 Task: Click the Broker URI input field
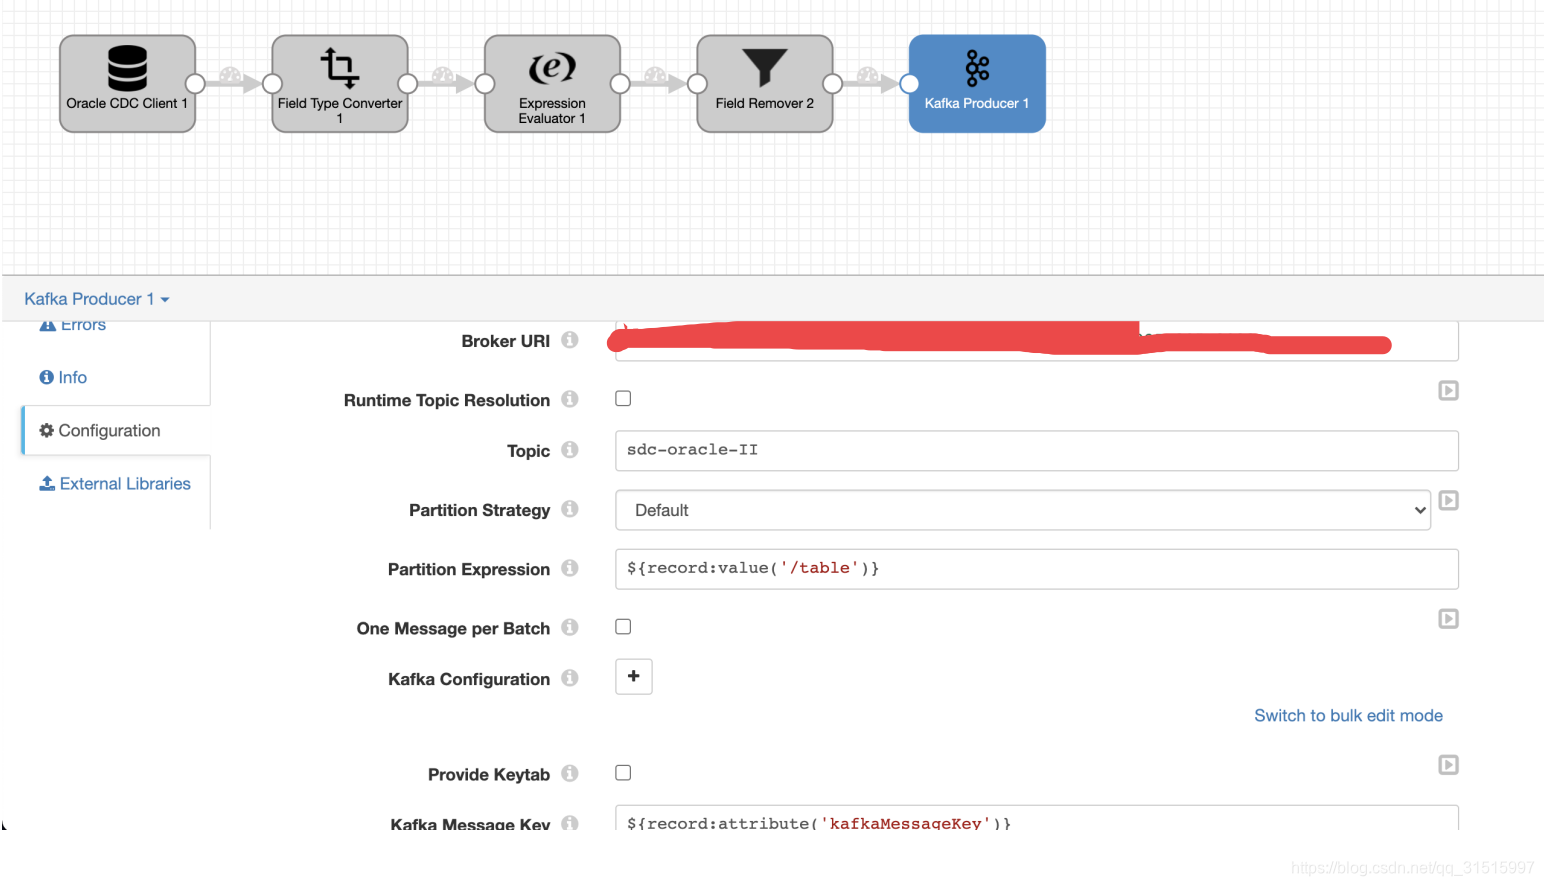tap(1037, 341)
